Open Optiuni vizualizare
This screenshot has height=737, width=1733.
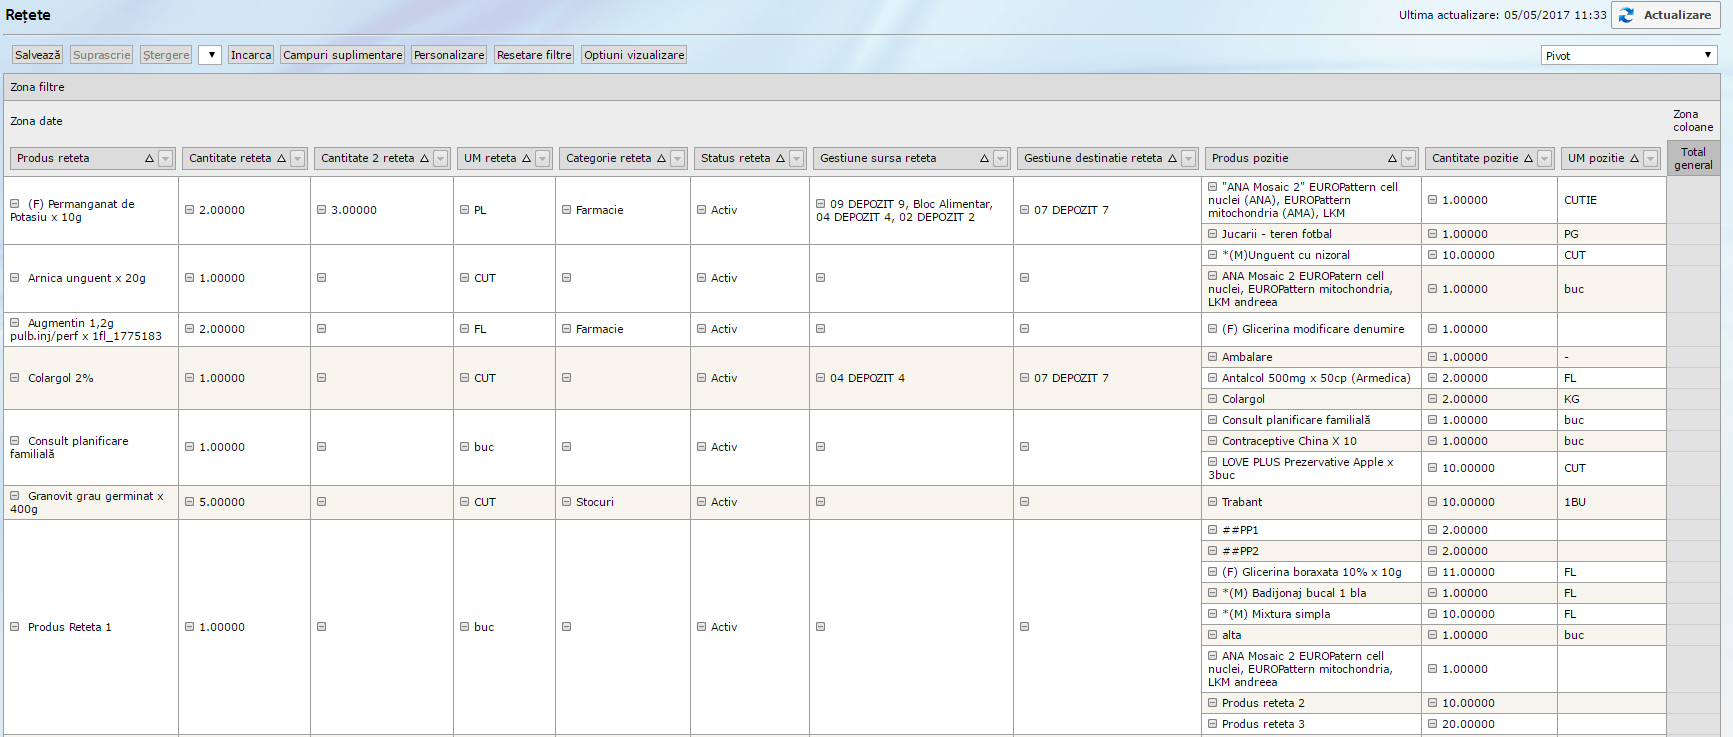pos(634,55)
